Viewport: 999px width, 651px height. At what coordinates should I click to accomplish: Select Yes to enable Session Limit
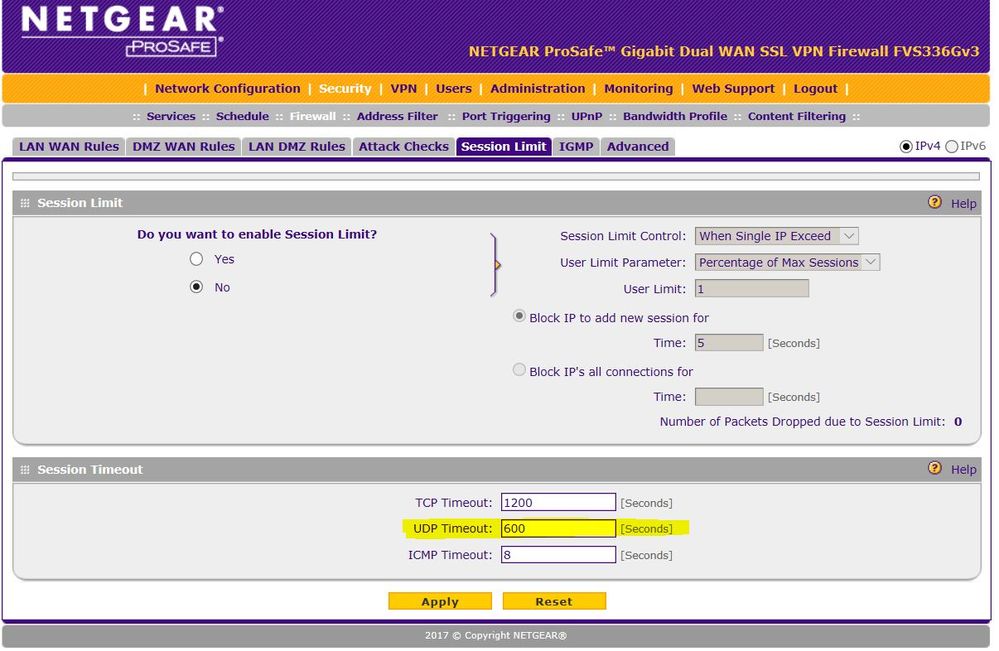pos(196,259)
